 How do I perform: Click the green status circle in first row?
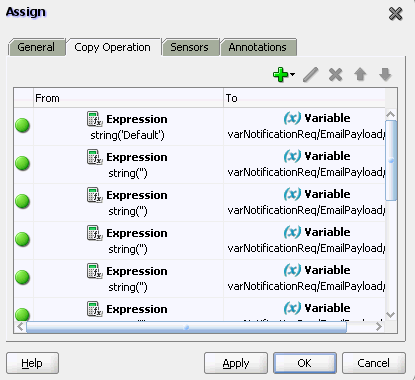click(x=23, y=126)
